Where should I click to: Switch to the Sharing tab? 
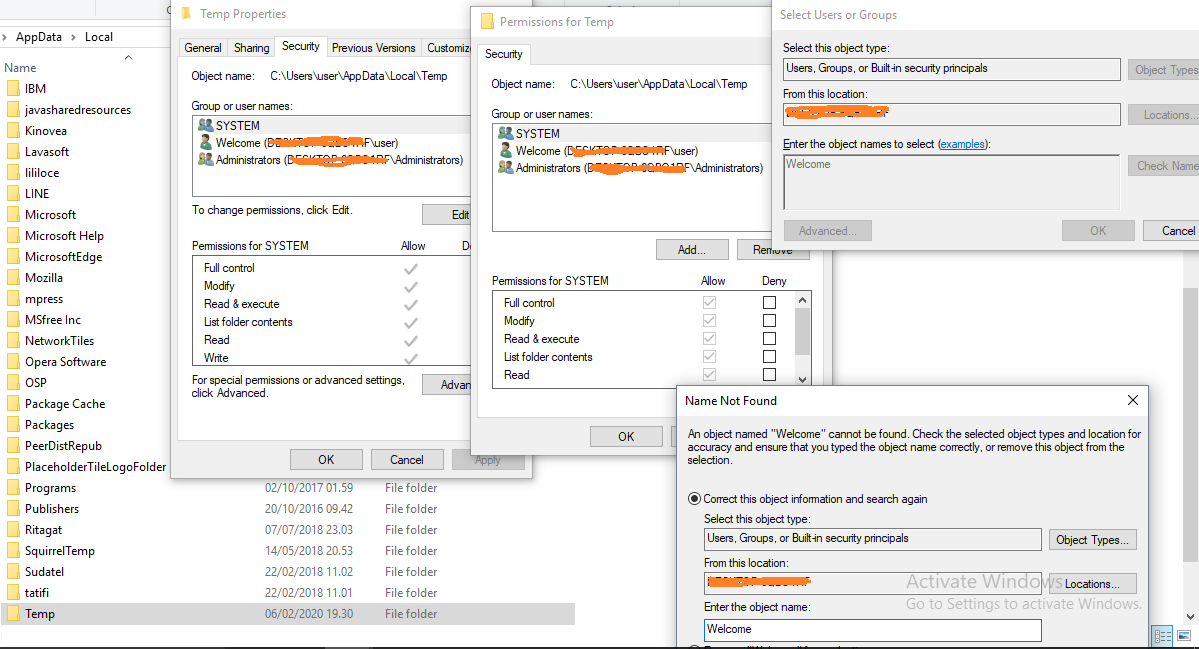pos(250,47)
